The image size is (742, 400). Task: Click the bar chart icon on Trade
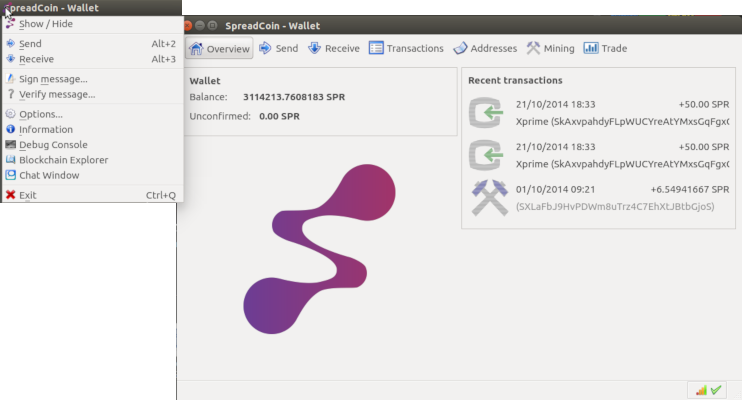(x=591, y=48)
